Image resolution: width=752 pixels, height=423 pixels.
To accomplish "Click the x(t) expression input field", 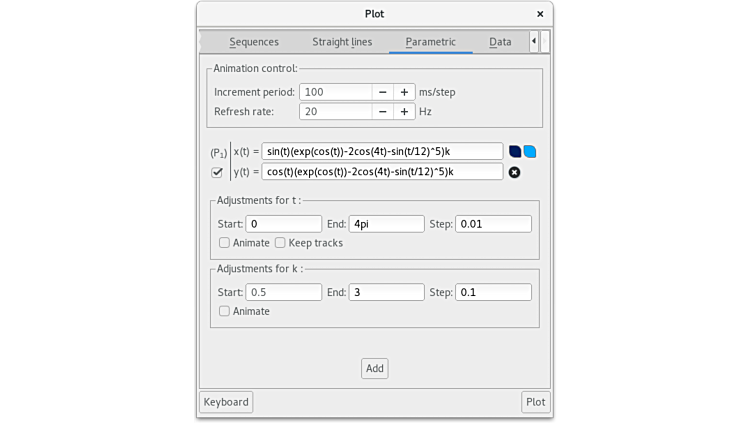I will tap(382, 151).
